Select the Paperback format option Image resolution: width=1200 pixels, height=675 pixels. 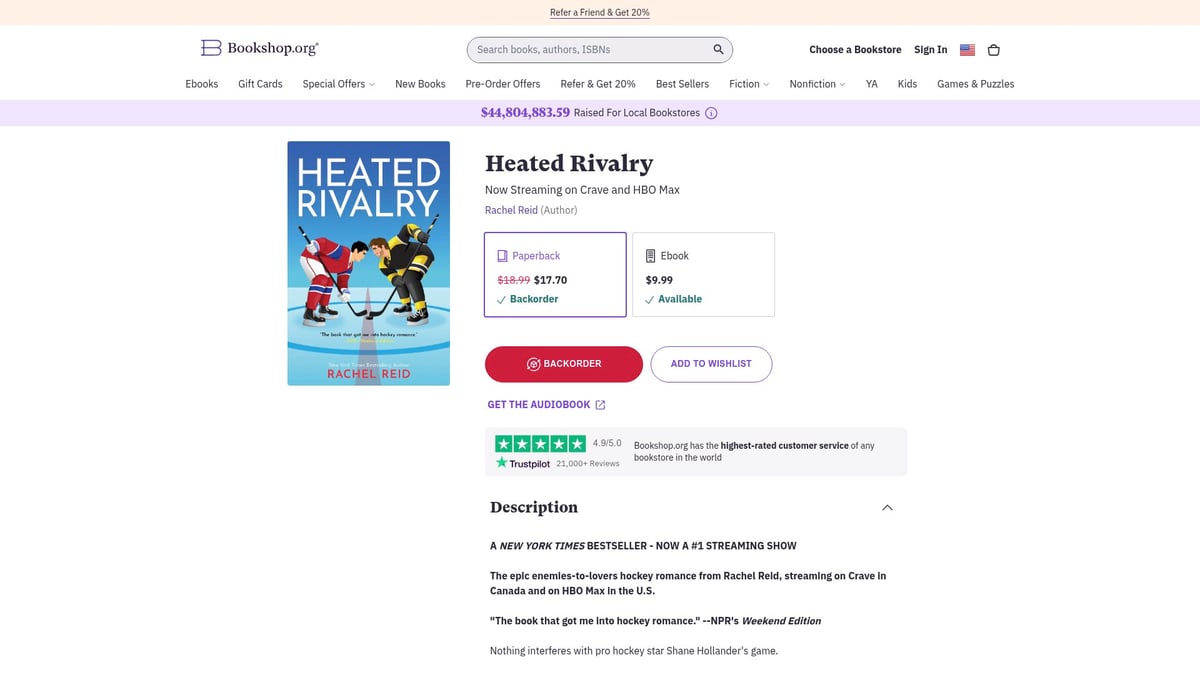(555, 274)
